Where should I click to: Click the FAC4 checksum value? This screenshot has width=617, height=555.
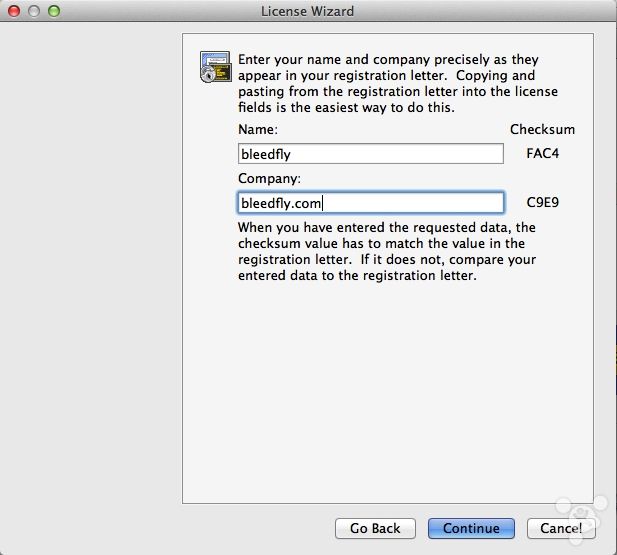pyautogui.click(x=542, y=153)
